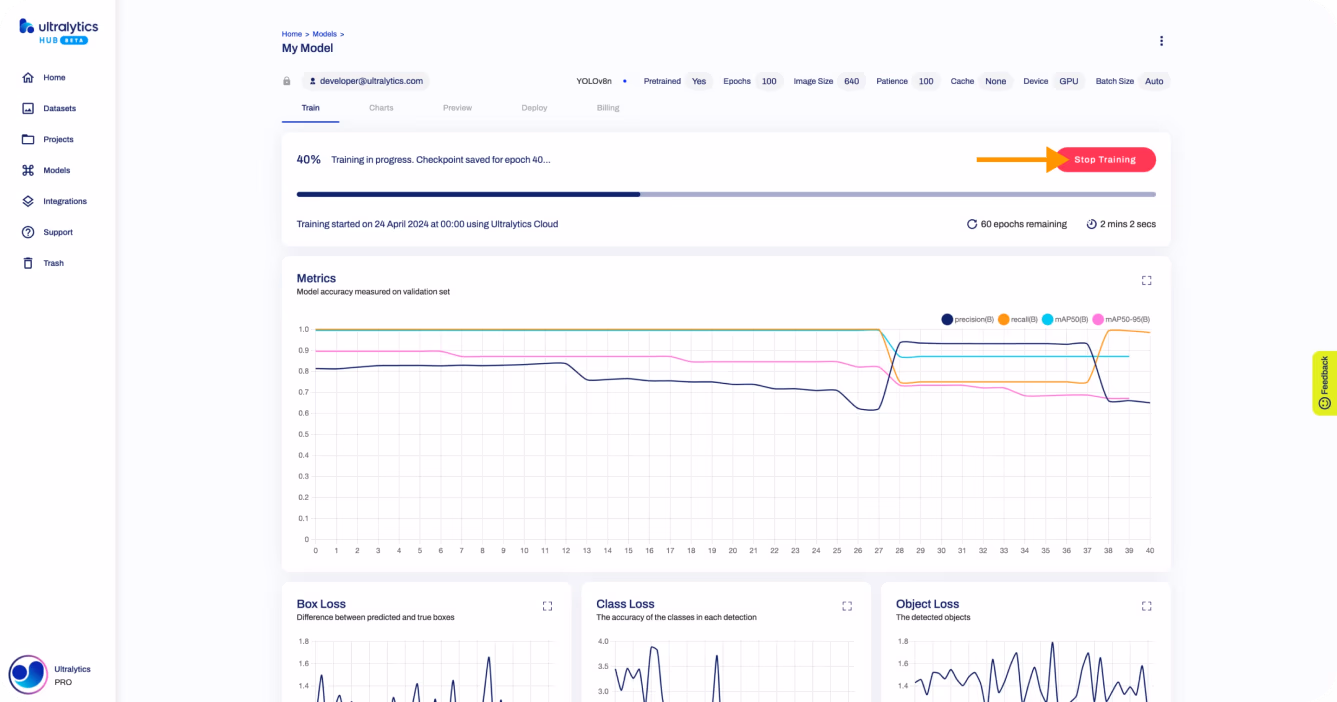Expand the Metrics chart to fullscreen
This screenshot has width=1337, height=702.
click(x=1146, y=281)
